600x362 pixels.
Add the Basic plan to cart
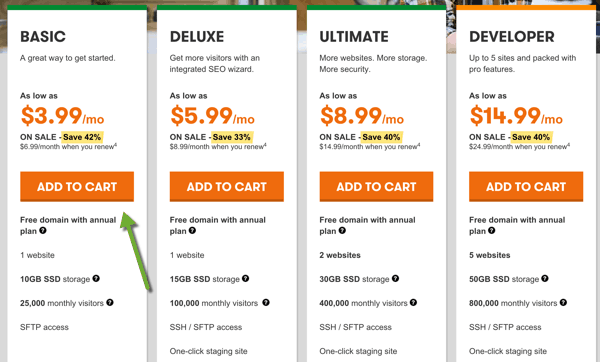[77, 186]
